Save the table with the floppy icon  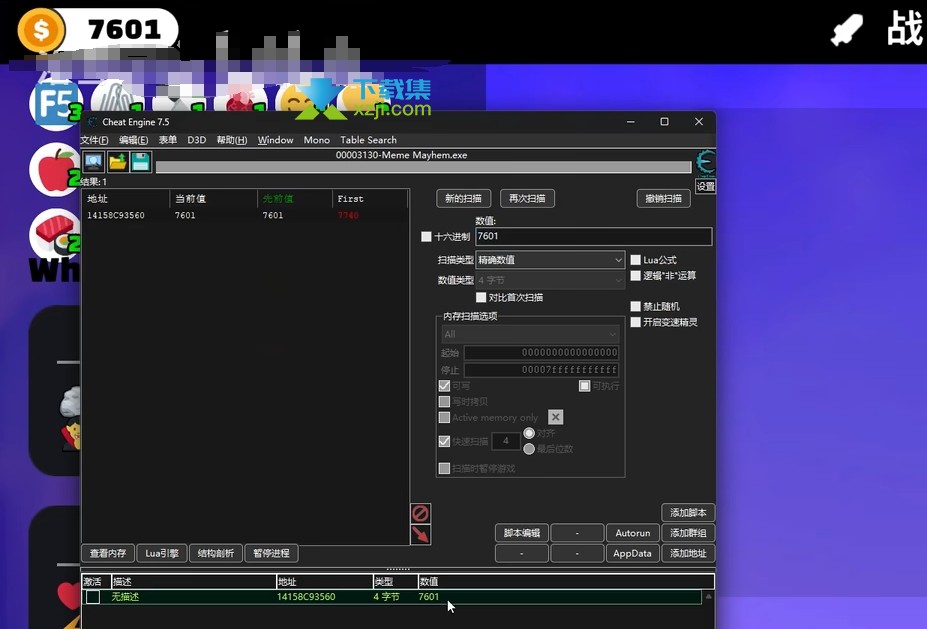tap(141, 162)
